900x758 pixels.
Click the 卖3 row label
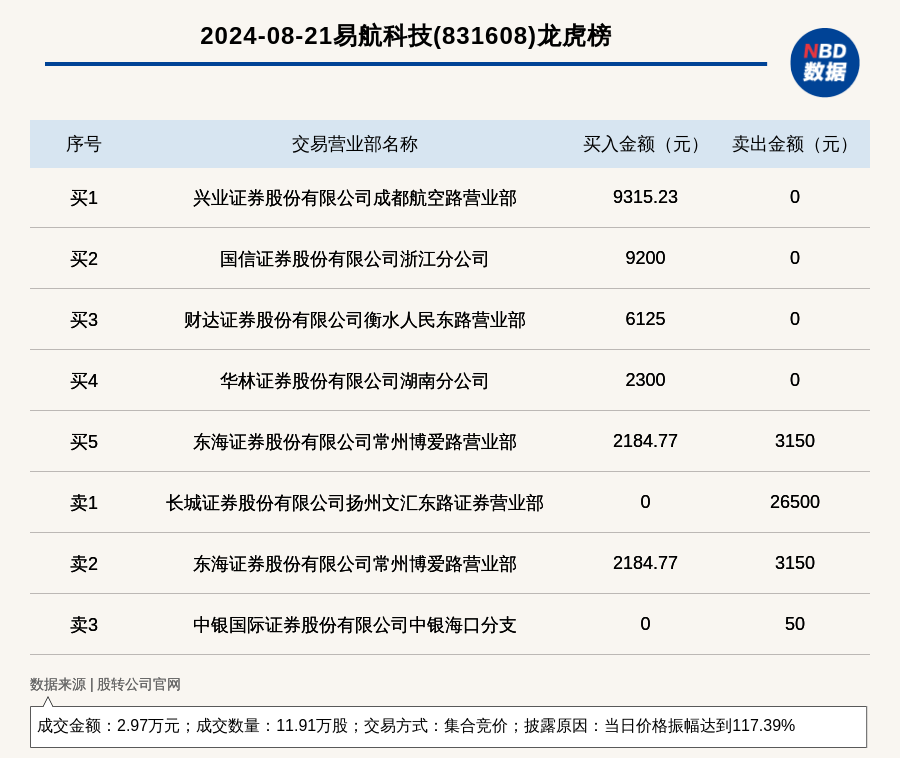pos(84,625)
